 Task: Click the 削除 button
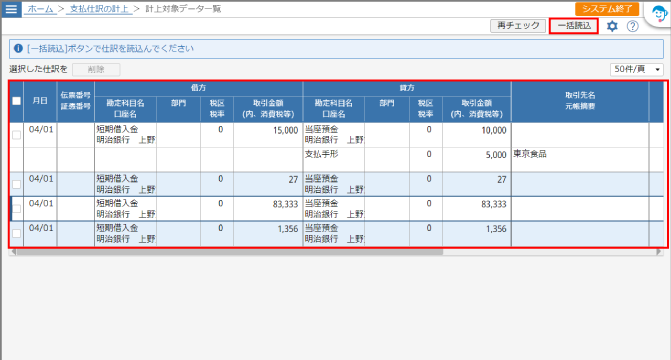pos(96,69)
